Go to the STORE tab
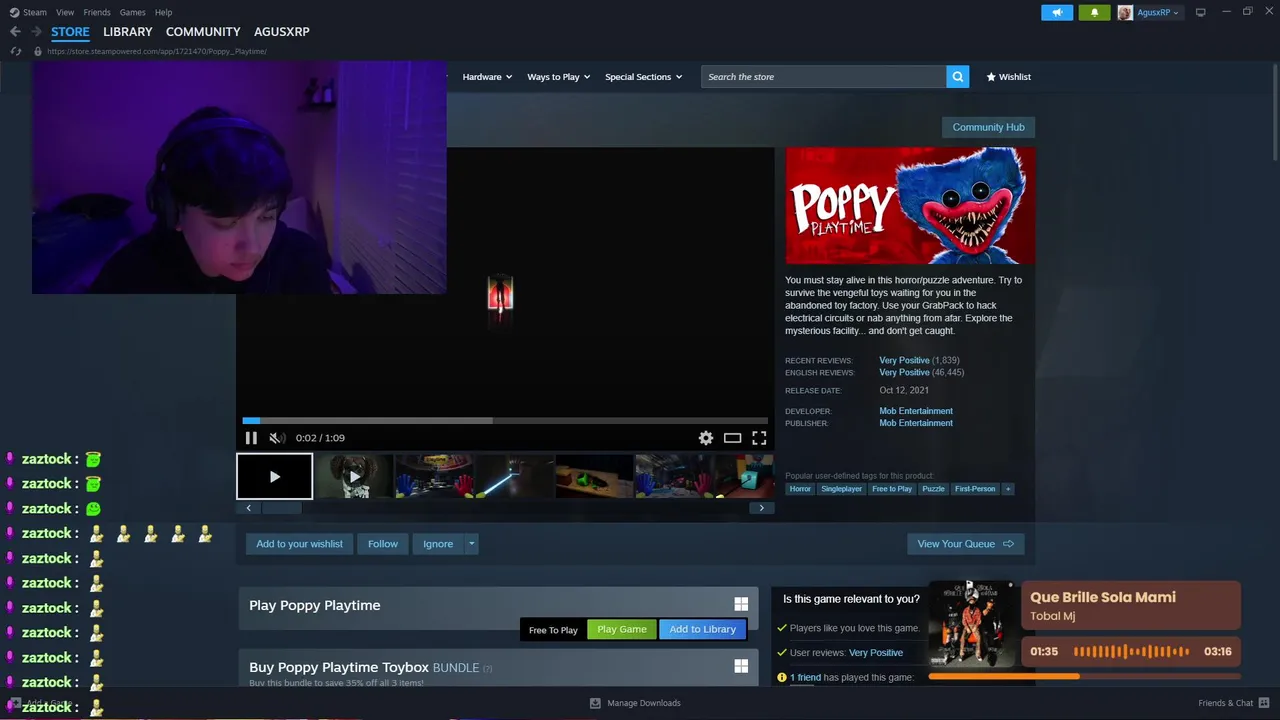This screenshot has height=720, width=1280. tap(70, 32)
